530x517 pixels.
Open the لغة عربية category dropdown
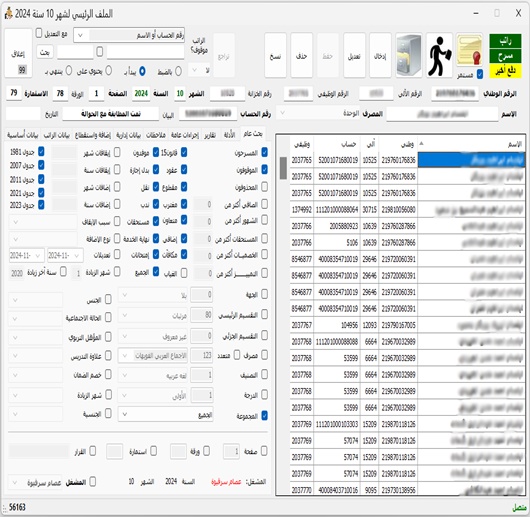[x=153, y=375]
